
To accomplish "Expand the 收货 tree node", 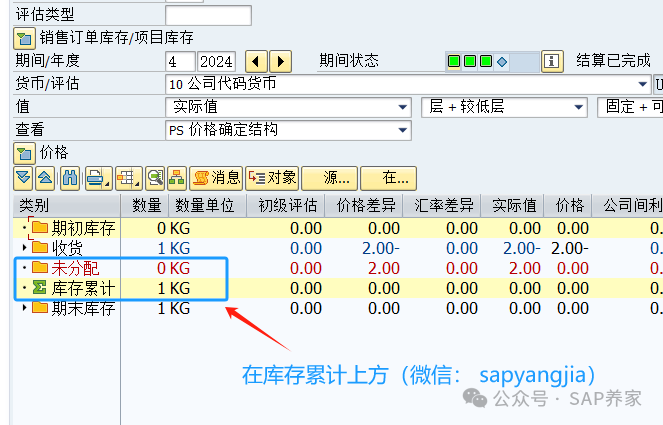I will coord(24,247).
